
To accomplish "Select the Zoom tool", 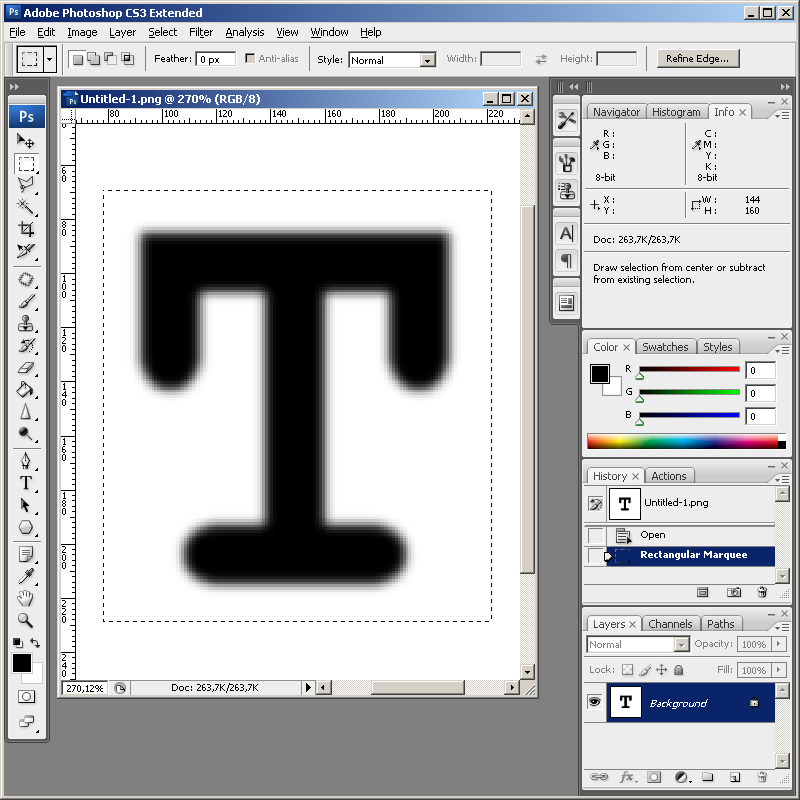I will tap(26, 620).
